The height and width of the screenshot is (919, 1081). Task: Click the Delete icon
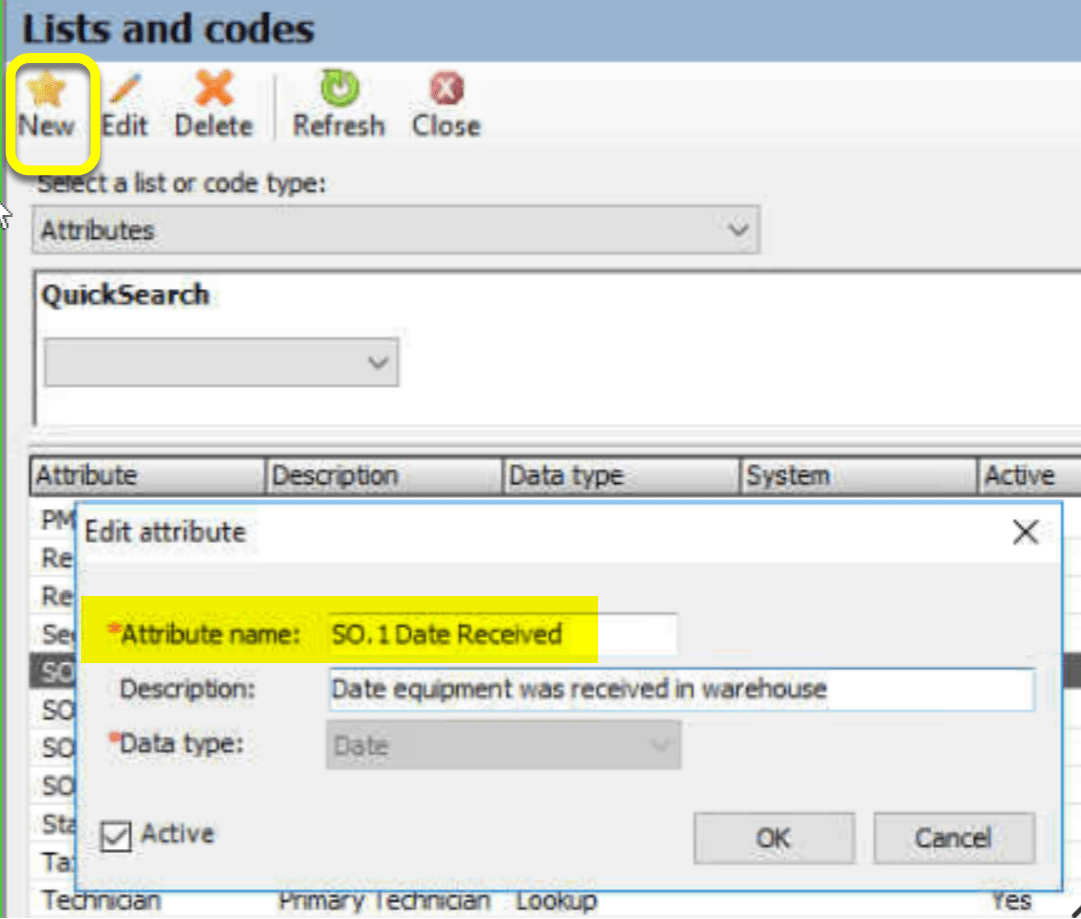pos(210,90)
